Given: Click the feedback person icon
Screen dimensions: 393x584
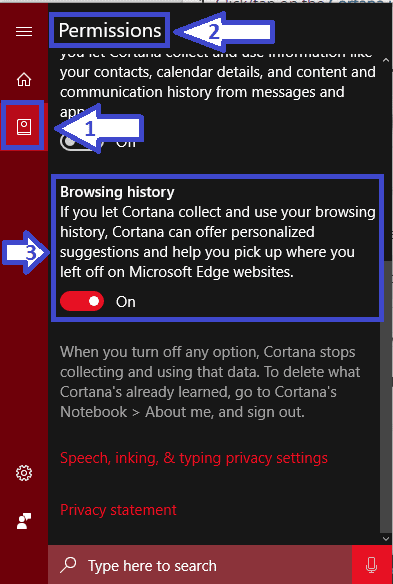Looking at the screenshot, I should click(x=24, y=521).
